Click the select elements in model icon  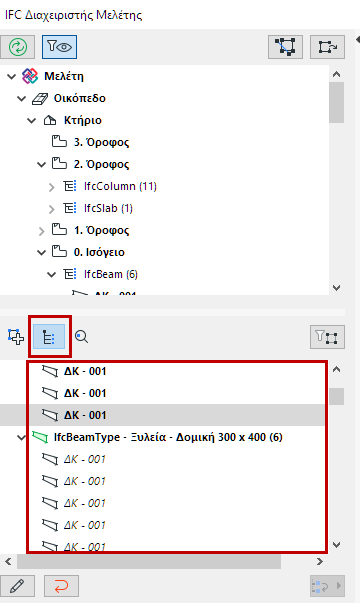pyautogui.click(x=285, y=47)
